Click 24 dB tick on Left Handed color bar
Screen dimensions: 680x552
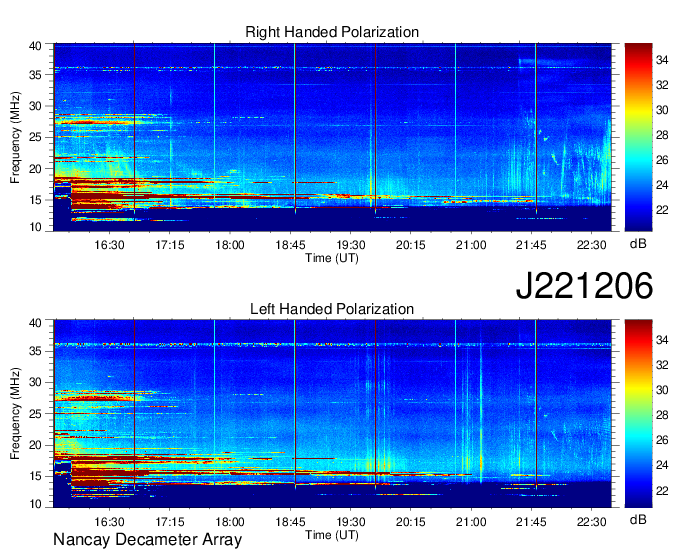[662, 465]
